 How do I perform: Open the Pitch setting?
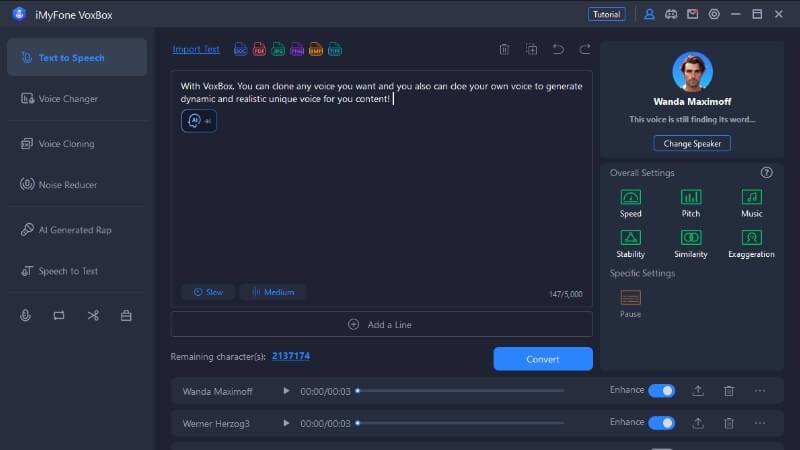click(x=691, y=203)
